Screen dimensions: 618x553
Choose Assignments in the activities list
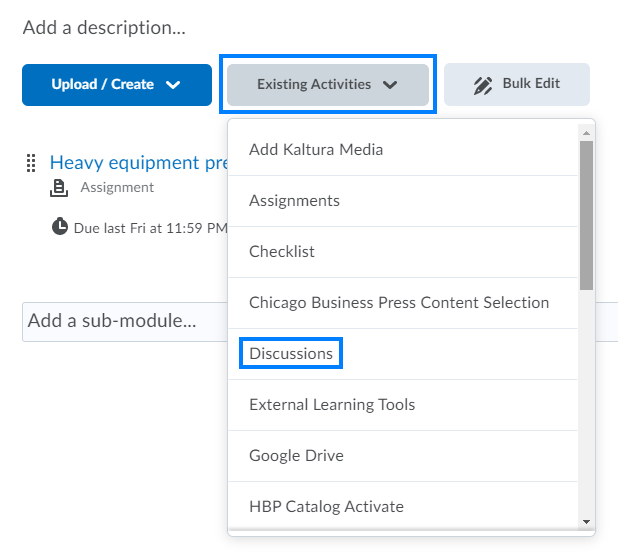(294, 201)
